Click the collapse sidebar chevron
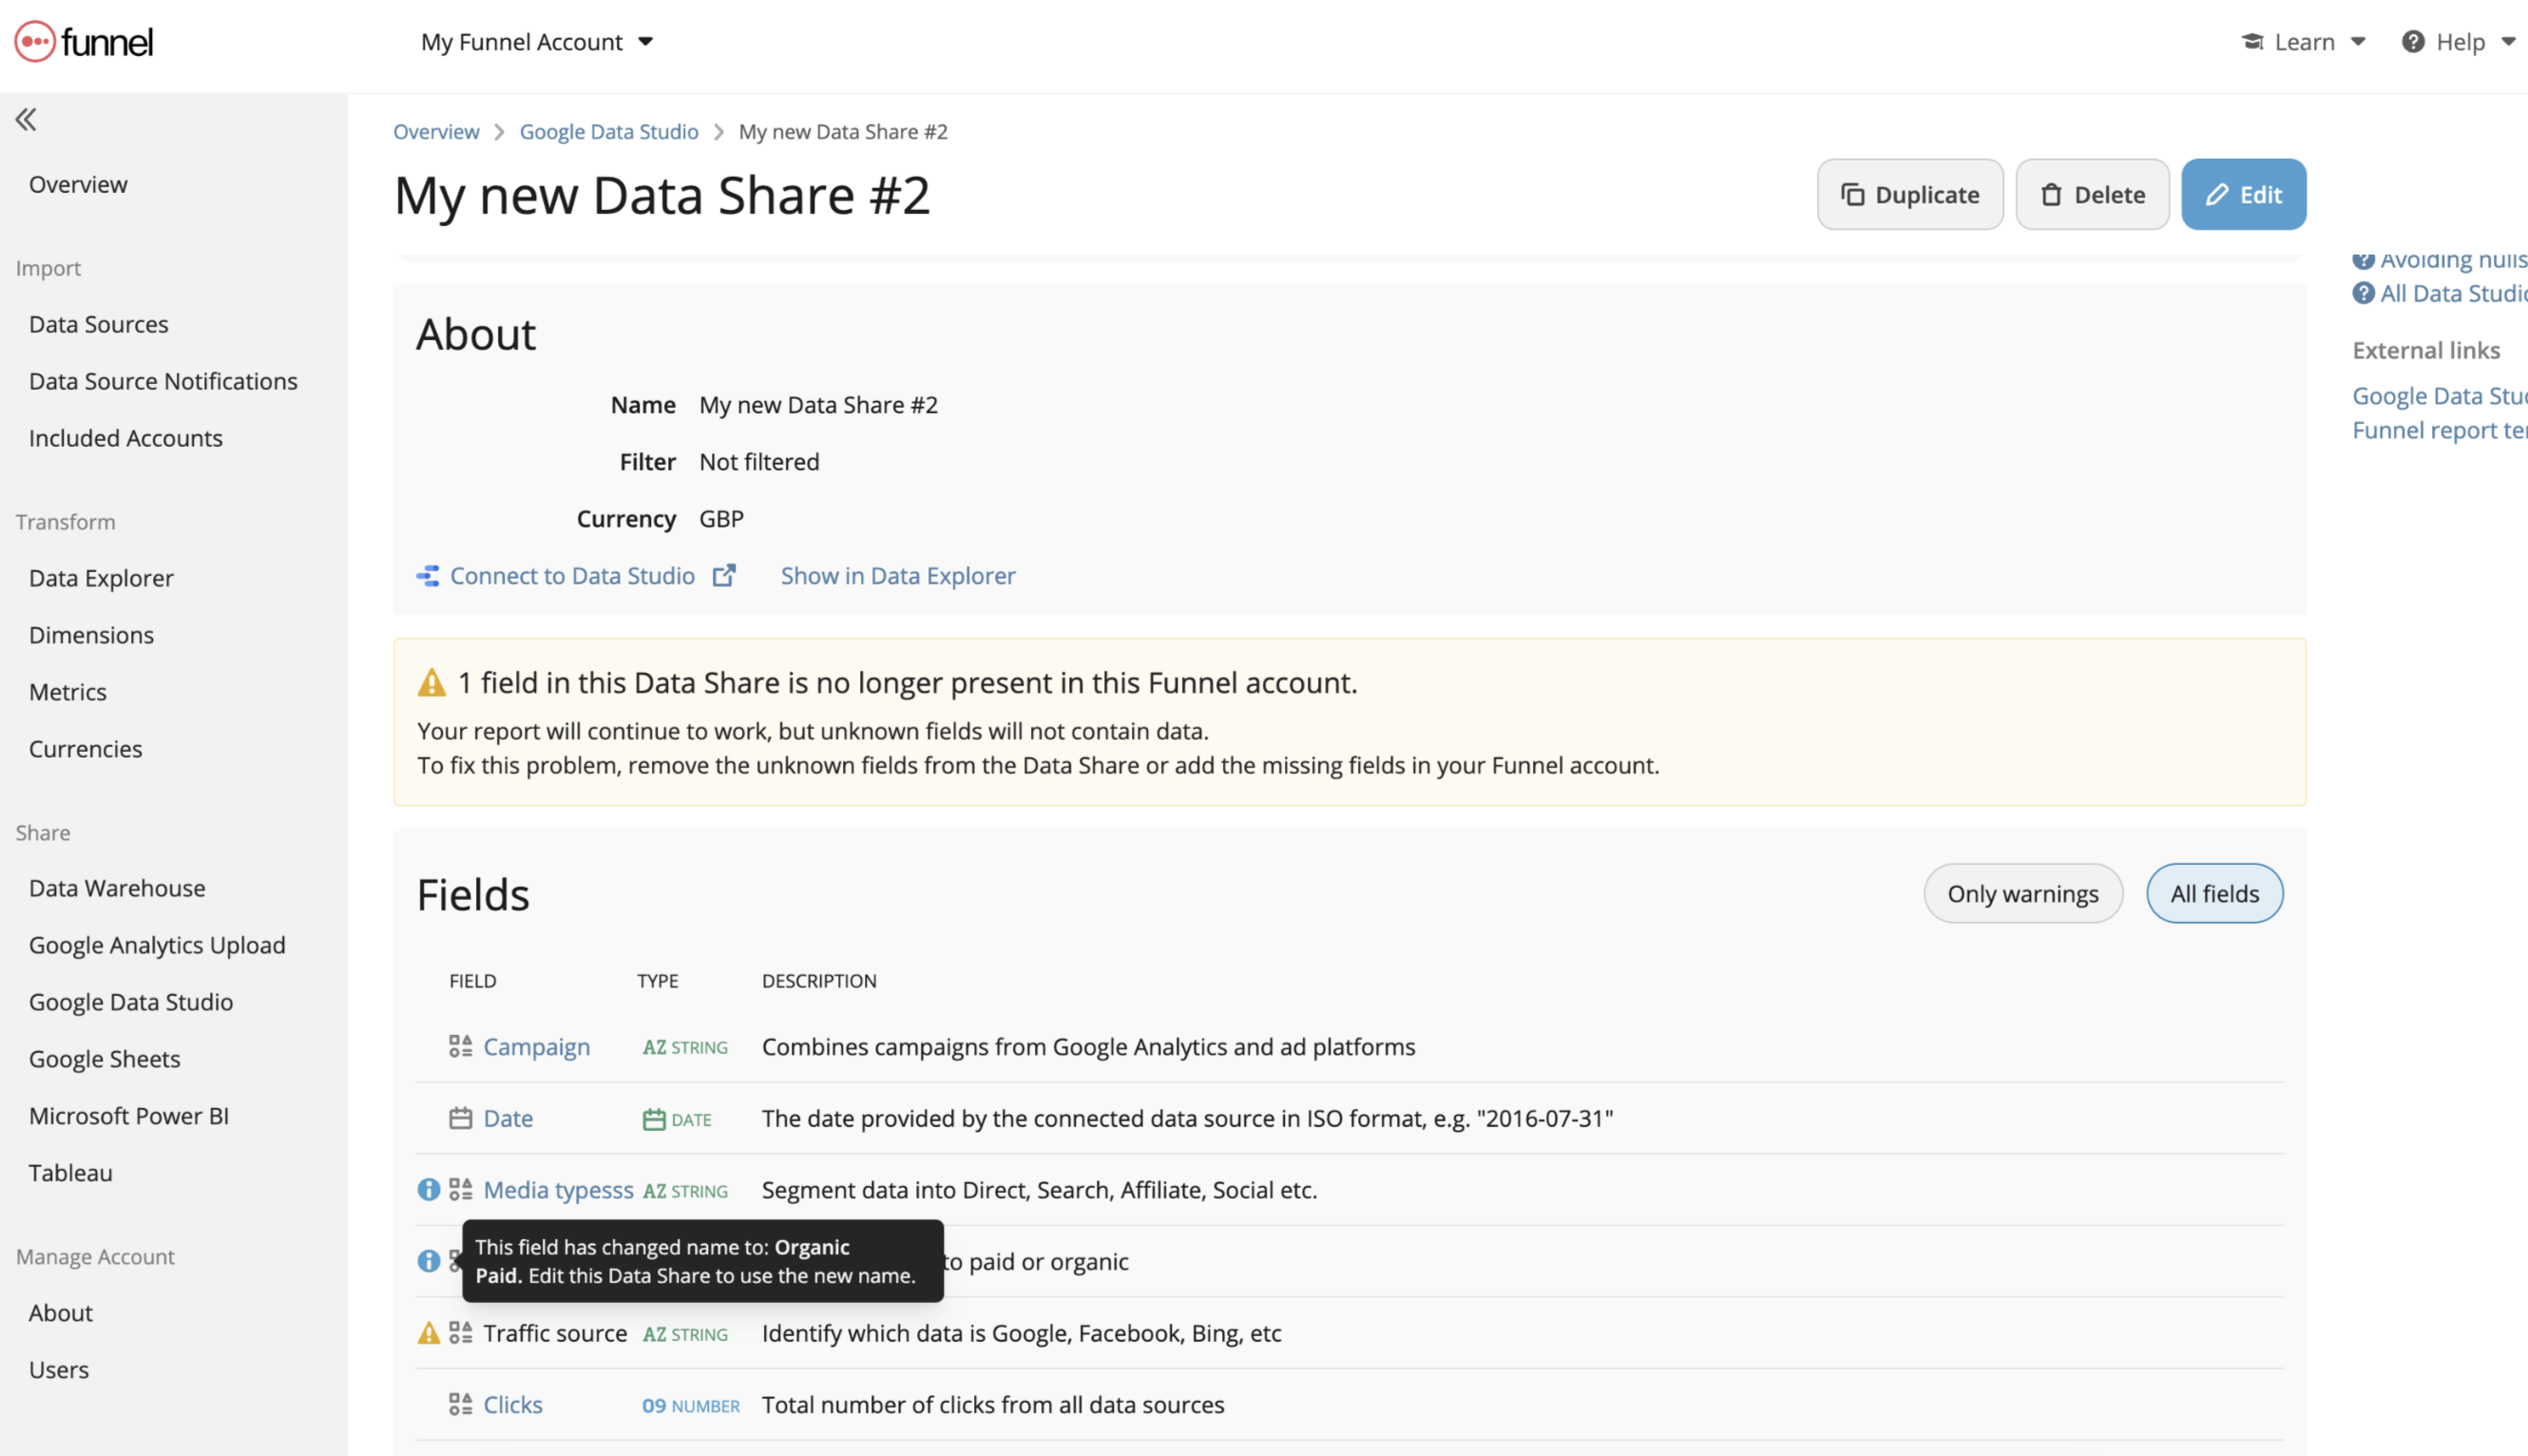This screenshot has width=2528, height=1456. point(26,118)
